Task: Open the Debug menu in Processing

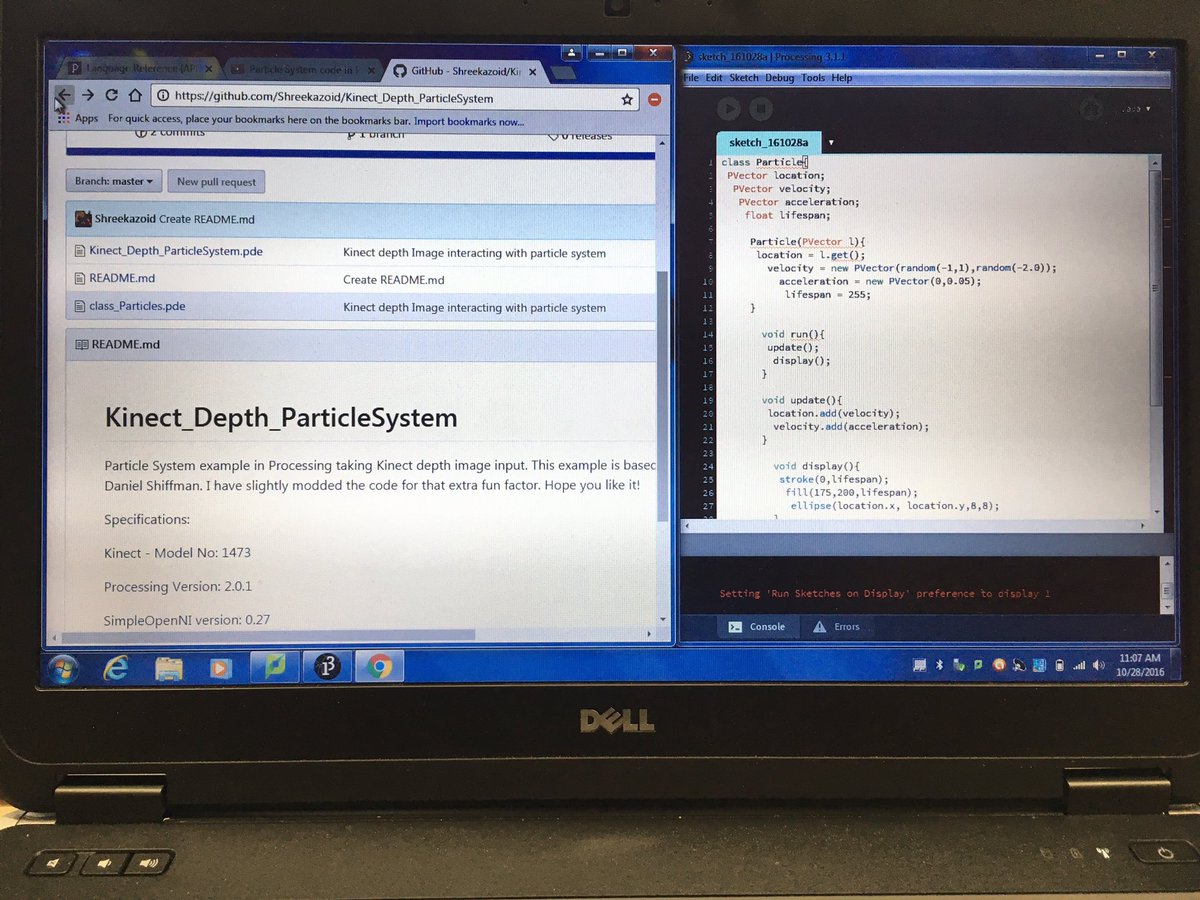Action: click(x=780, y=78)
